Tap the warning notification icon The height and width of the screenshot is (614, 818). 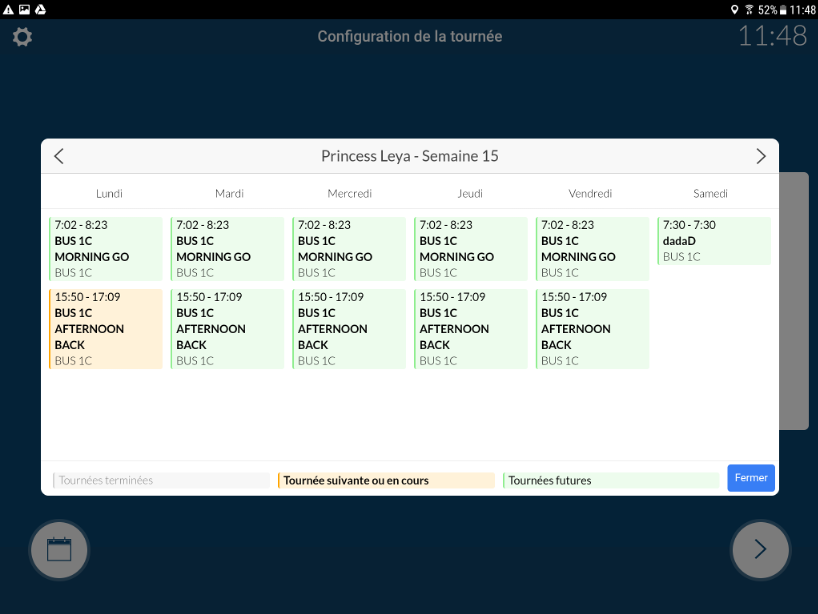pos(8,9)
